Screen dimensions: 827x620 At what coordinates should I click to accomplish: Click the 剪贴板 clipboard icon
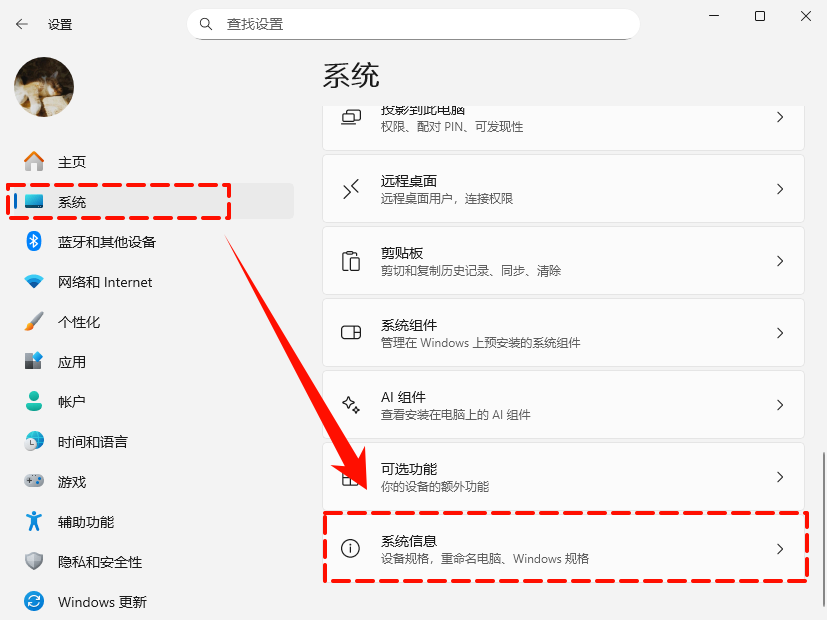click(x=351, y=261)
